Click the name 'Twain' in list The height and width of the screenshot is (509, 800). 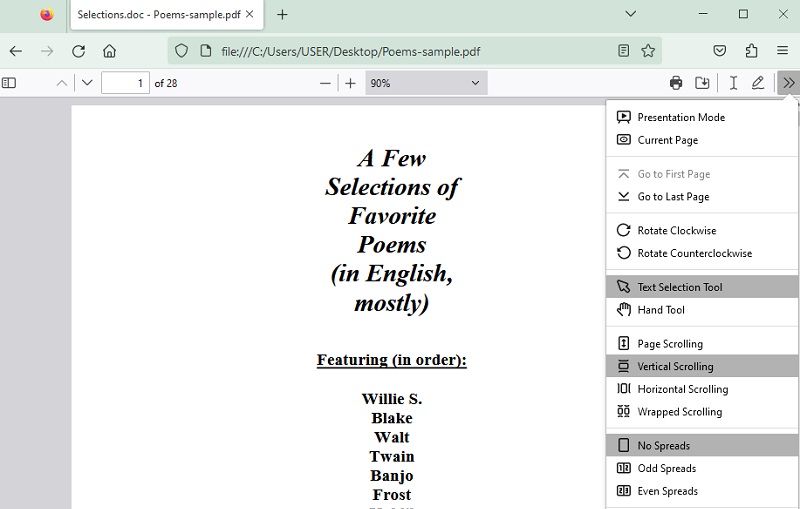point(392,456)
